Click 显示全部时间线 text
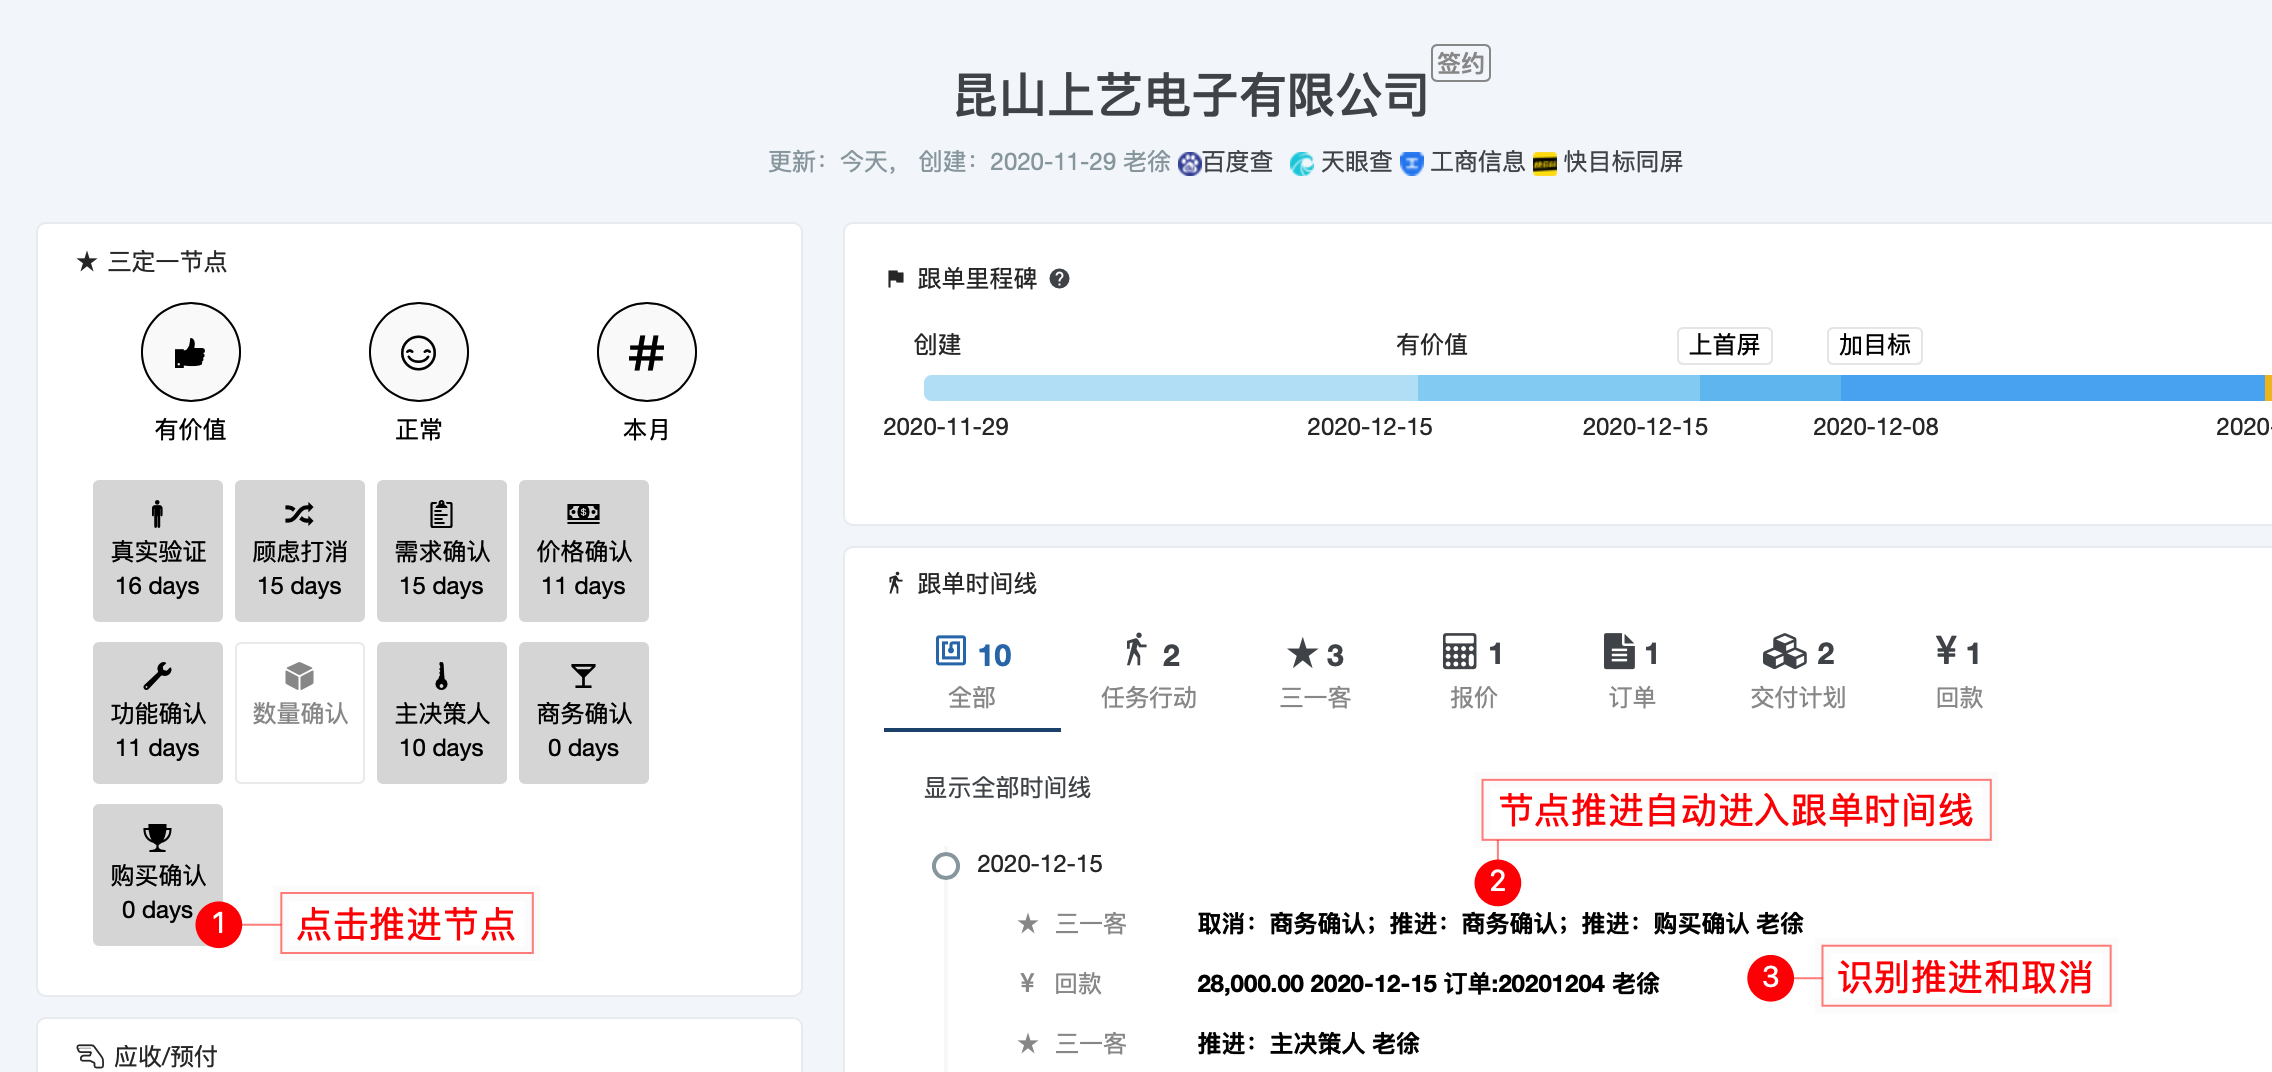This screenshot has height=1072, width=2272. click(x=1007, y=788)
